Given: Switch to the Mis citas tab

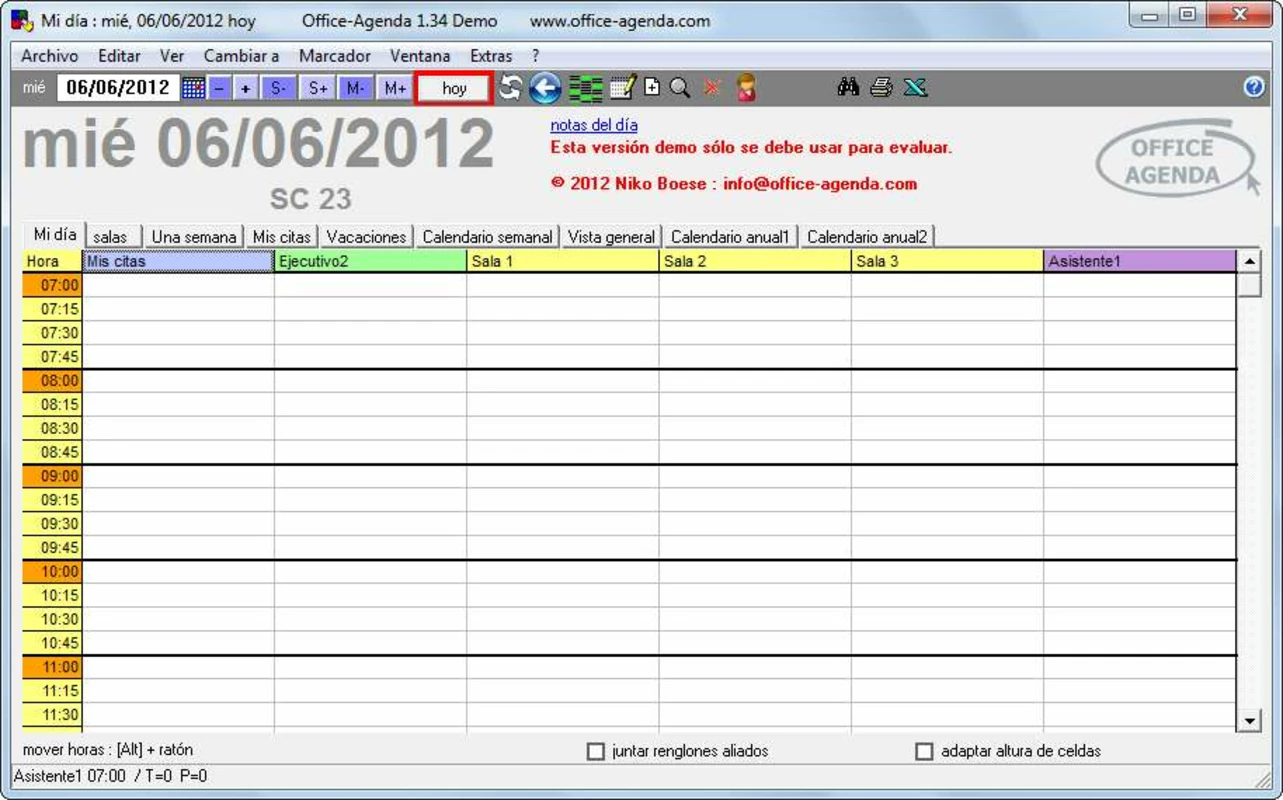Looking at the screenshot, I should click(x=282, y=237).
